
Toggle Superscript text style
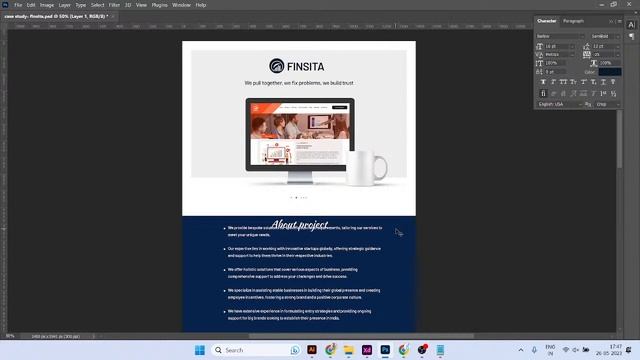(x=583, y=82)
